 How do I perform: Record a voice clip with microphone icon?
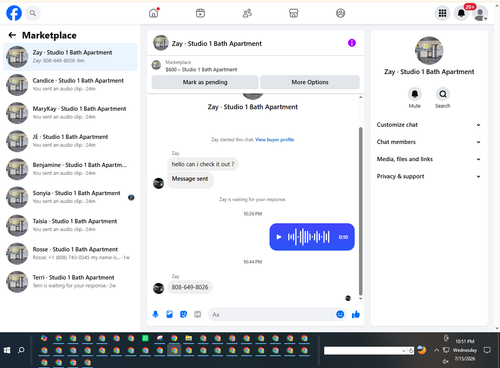(155, 314)
